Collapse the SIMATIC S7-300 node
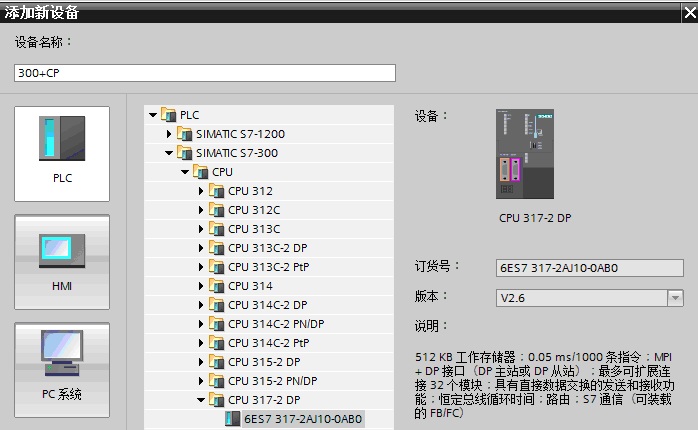698x430 pixels. [x=169, y=153]
